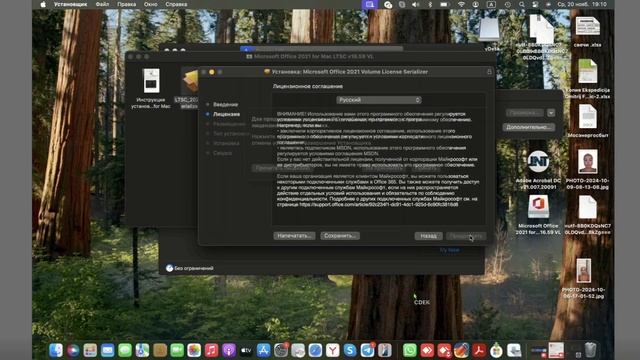Click the volume icon in menu bar
Viewport: 640px width, 360px height.
416,4
